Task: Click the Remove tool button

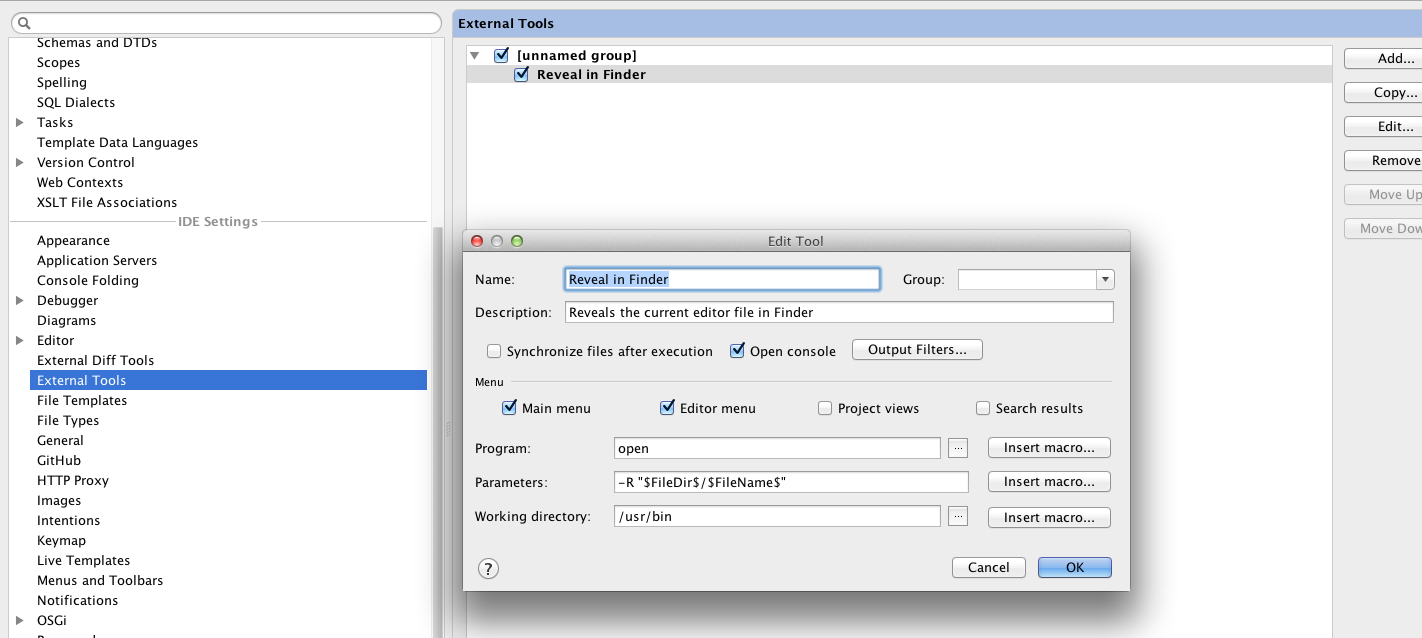Action: 1383,161
